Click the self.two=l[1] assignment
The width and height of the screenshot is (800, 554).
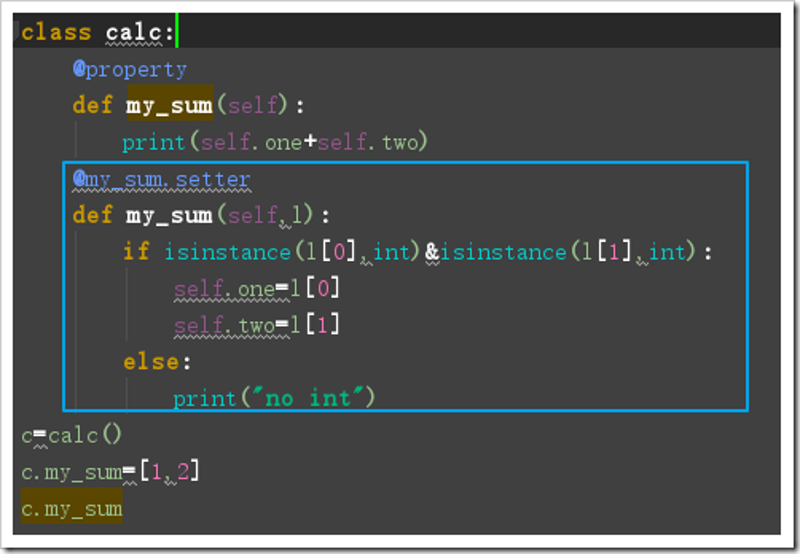[257, 325]
